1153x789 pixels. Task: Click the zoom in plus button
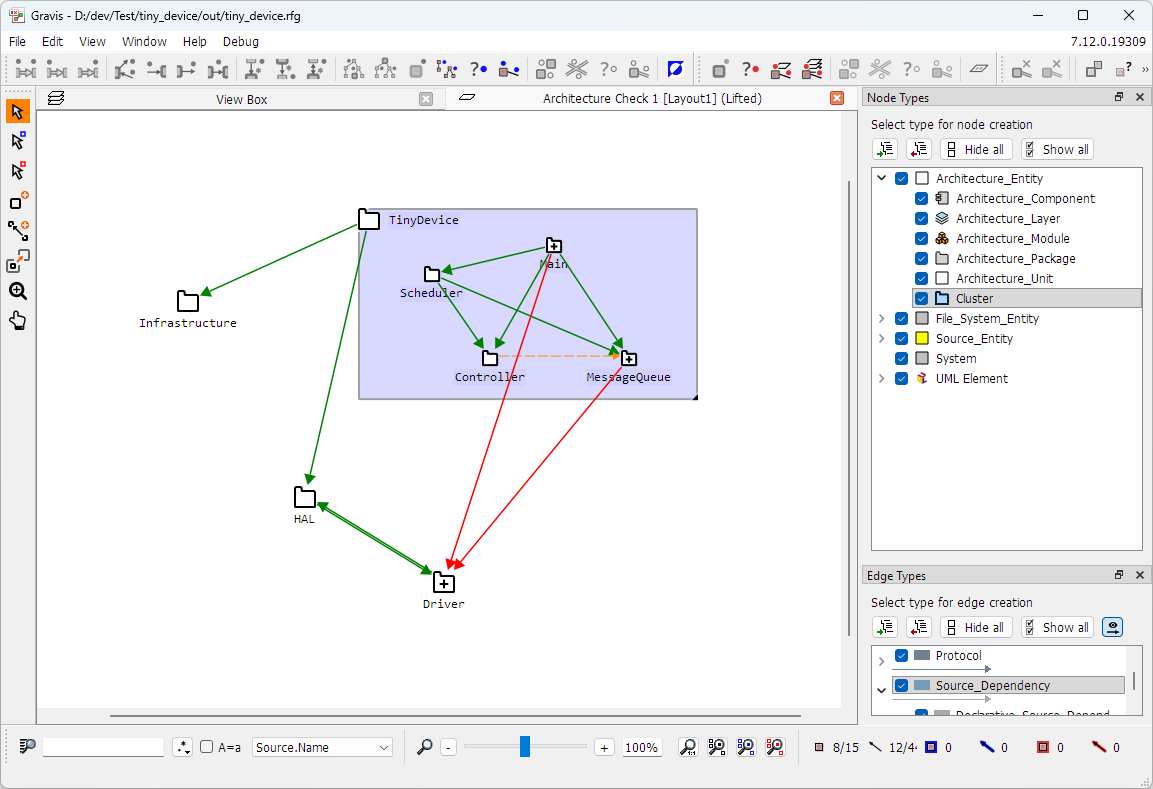pos(604,748)
